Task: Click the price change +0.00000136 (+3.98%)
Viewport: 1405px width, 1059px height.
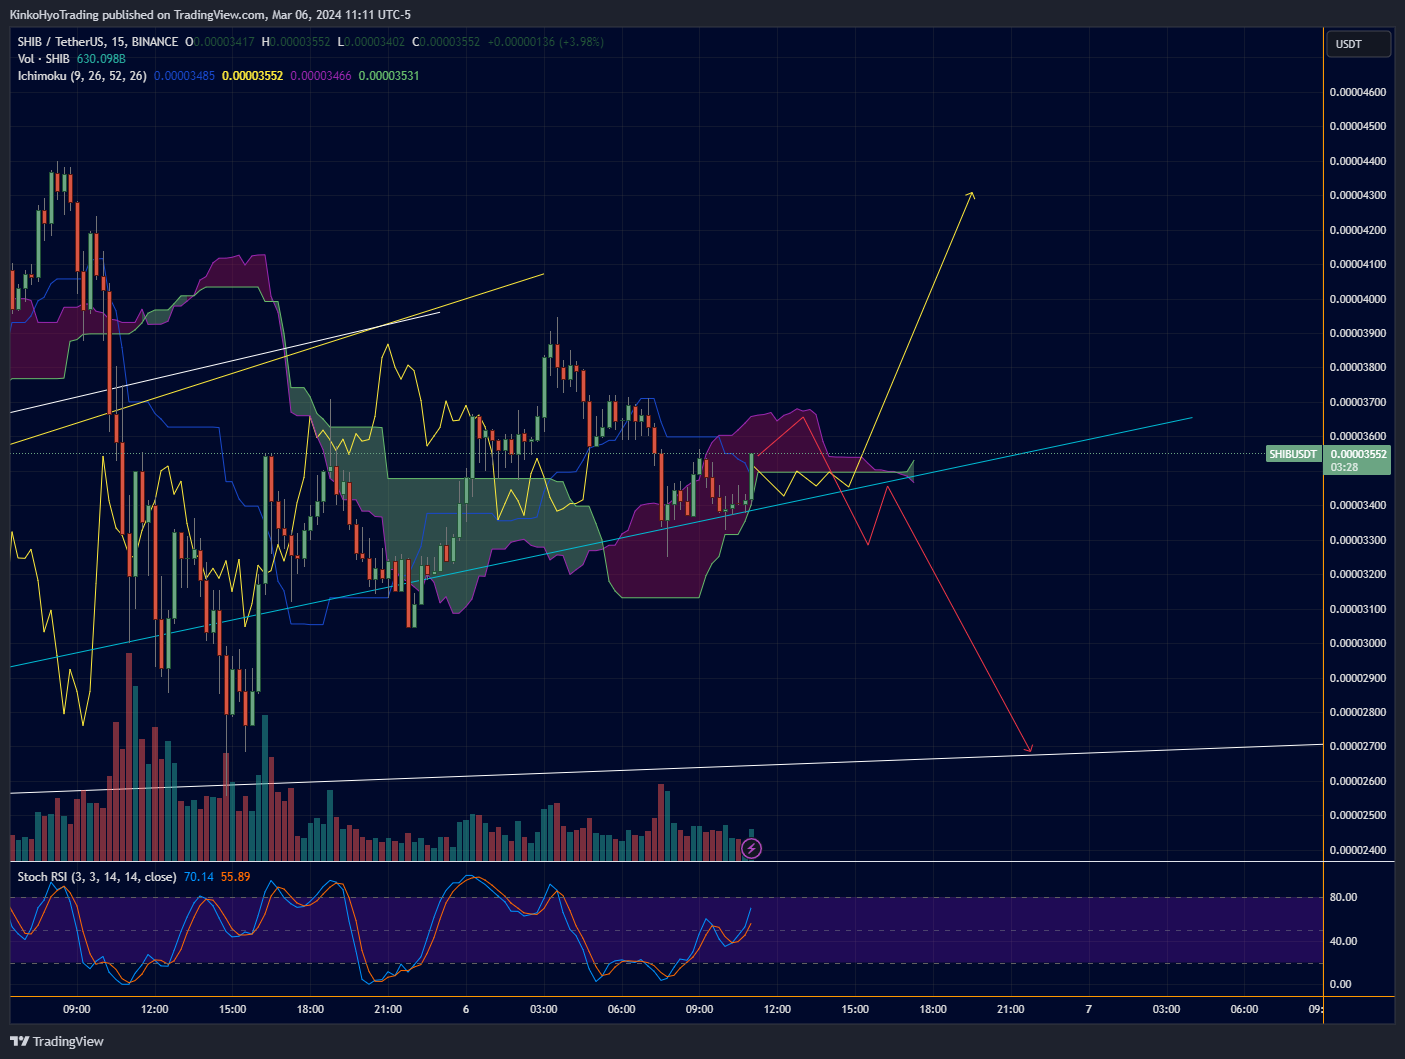Action: coord(545,42)
